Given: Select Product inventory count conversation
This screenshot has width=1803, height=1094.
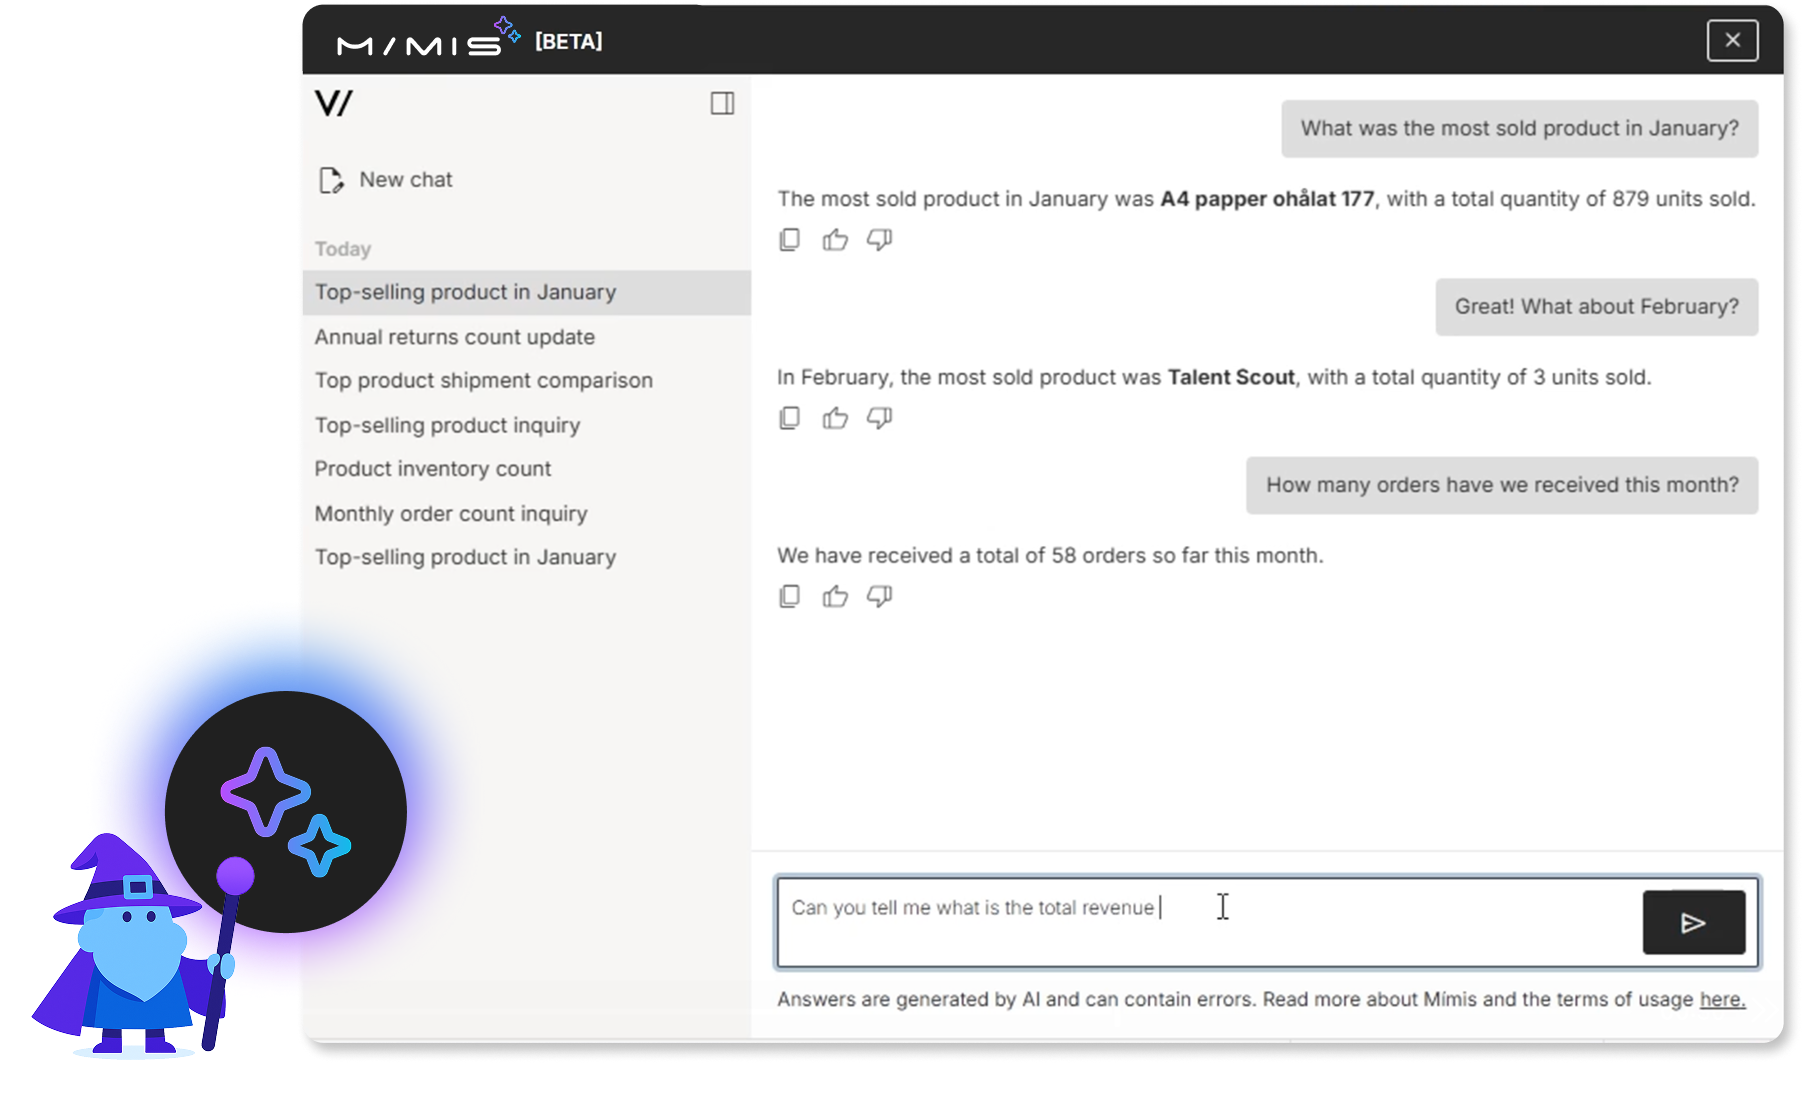Looking at the screenshot, I should 432,469.
